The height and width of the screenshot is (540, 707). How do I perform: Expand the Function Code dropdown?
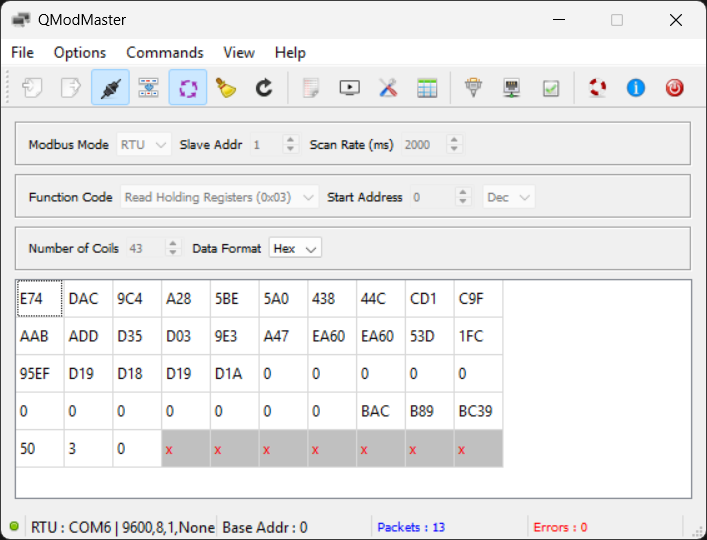(x=220, y=197)
